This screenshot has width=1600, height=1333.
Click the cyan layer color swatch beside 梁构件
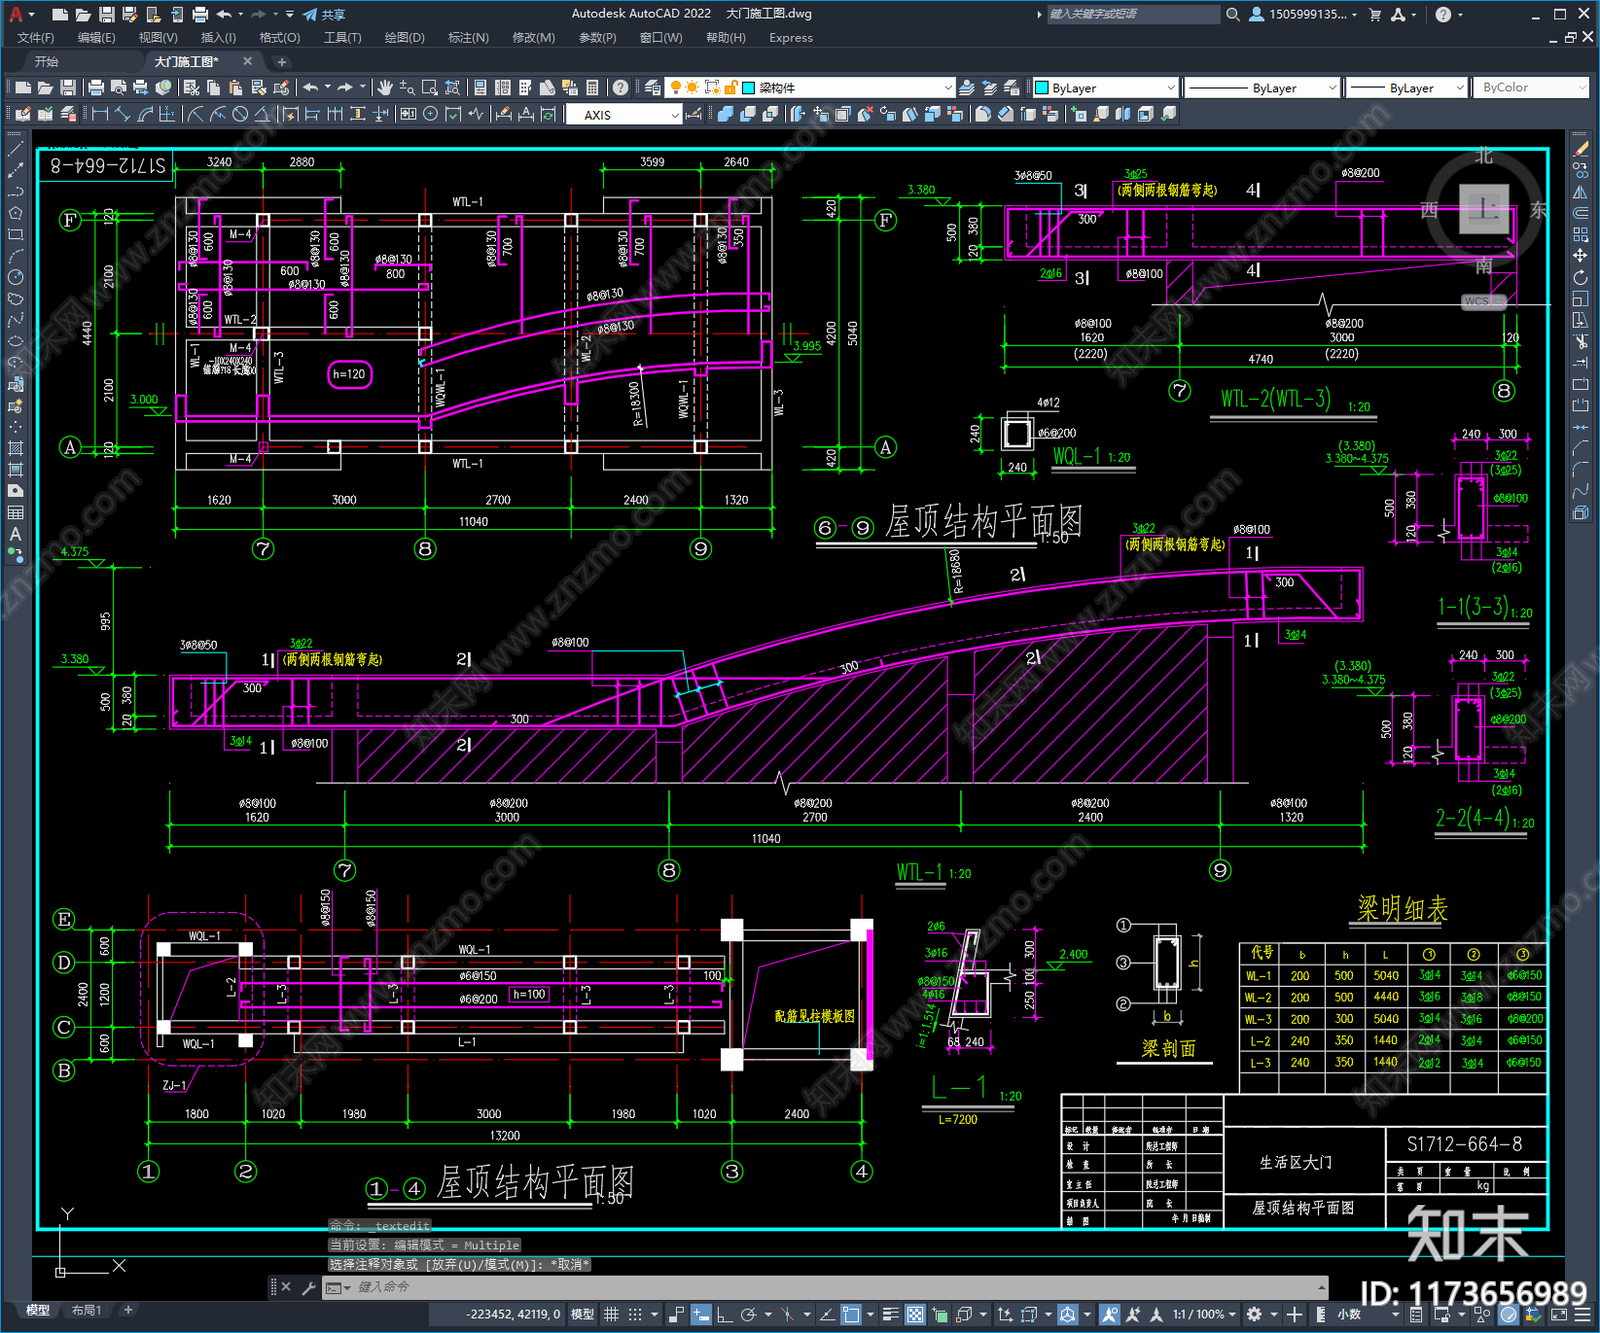pyautogui.click(x=748, y=88)
